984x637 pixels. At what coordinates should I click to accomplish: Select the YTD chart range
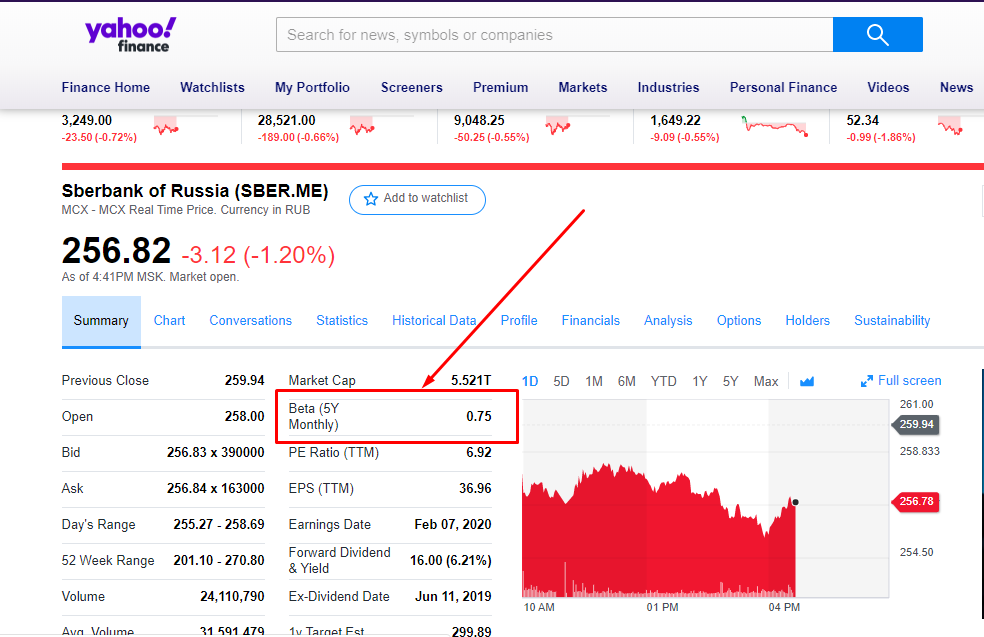click(x=663, y=382)
